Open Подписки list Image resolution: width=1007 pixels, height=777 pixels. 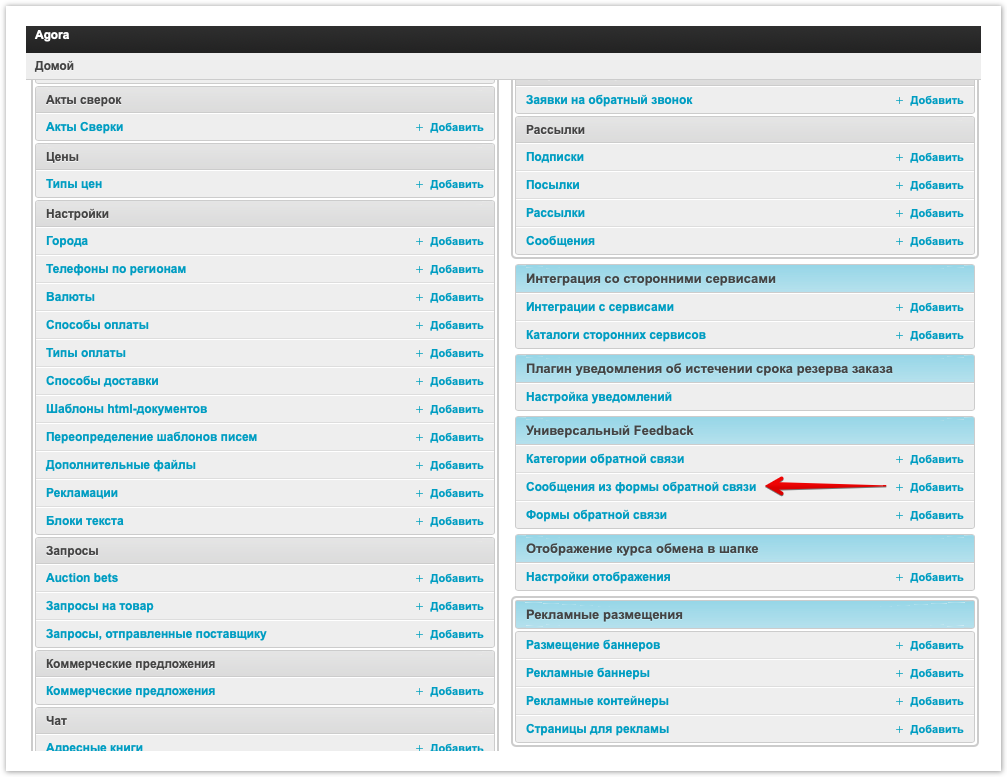click(555, 157)
